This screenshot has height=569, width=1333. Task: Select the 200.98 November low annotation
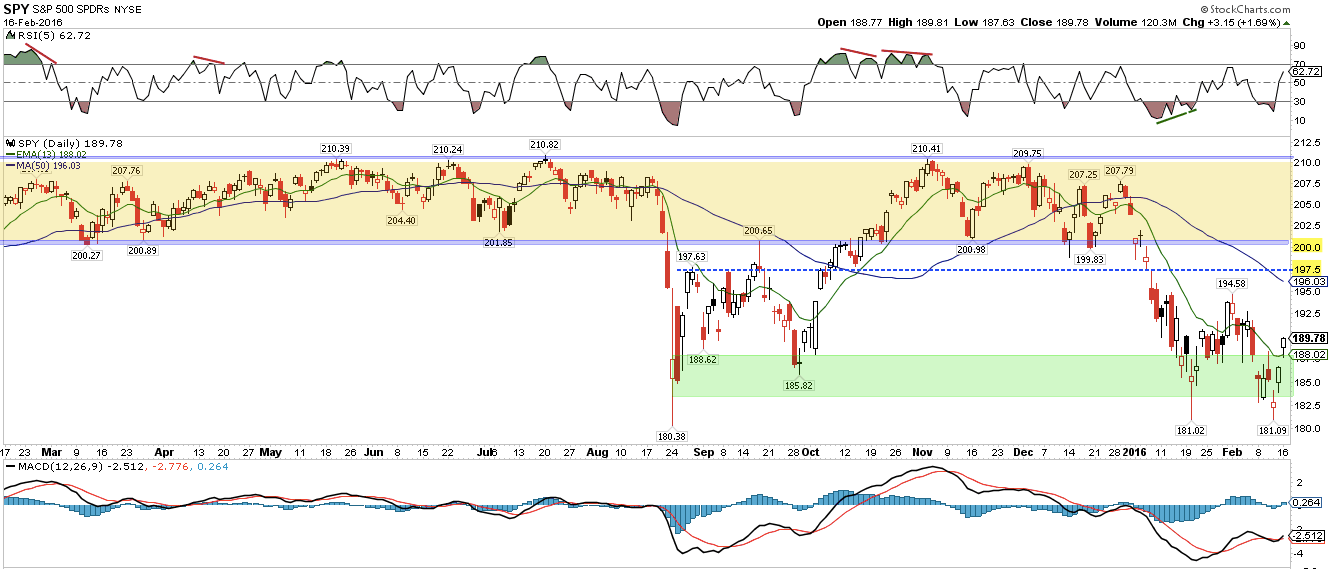click(972, 249)
